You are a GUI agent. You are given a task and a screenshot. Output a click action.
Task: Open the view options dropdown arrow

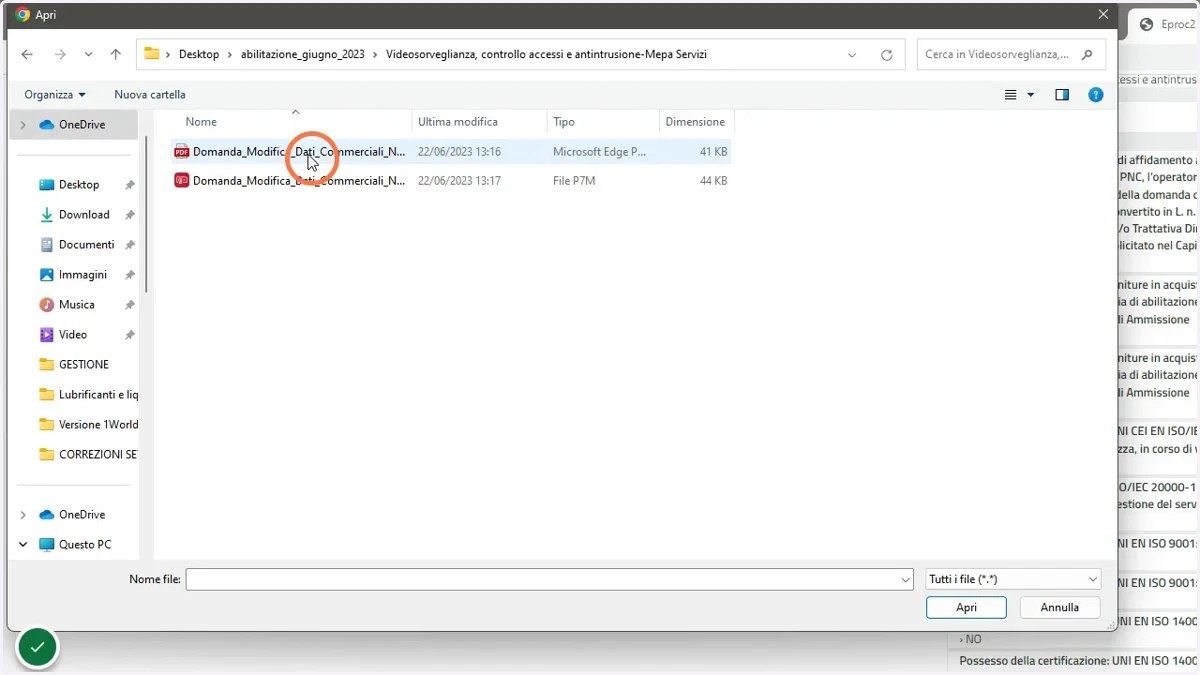[1029, 95]
